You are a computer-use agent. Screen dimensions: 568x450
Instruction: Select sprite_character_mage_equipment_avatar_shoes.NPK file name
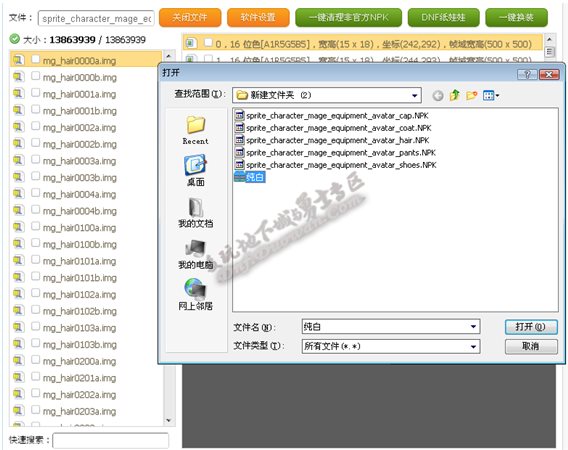click(341, 165)
